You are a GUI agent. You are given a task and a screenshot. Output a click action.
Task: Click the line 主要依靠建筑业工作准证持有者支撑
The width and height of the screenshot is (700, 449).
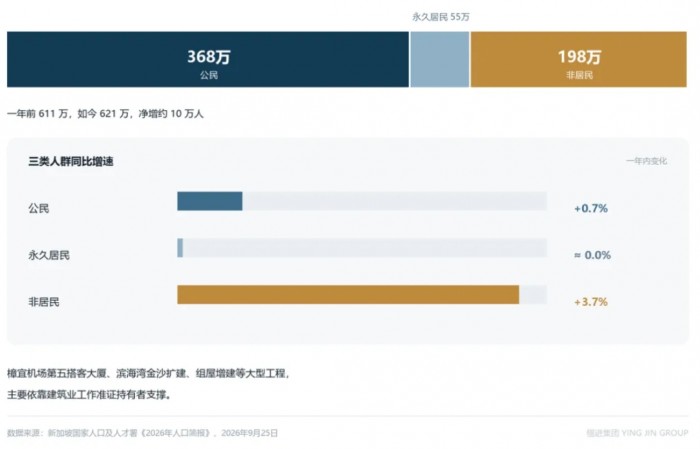pos(89,395)
